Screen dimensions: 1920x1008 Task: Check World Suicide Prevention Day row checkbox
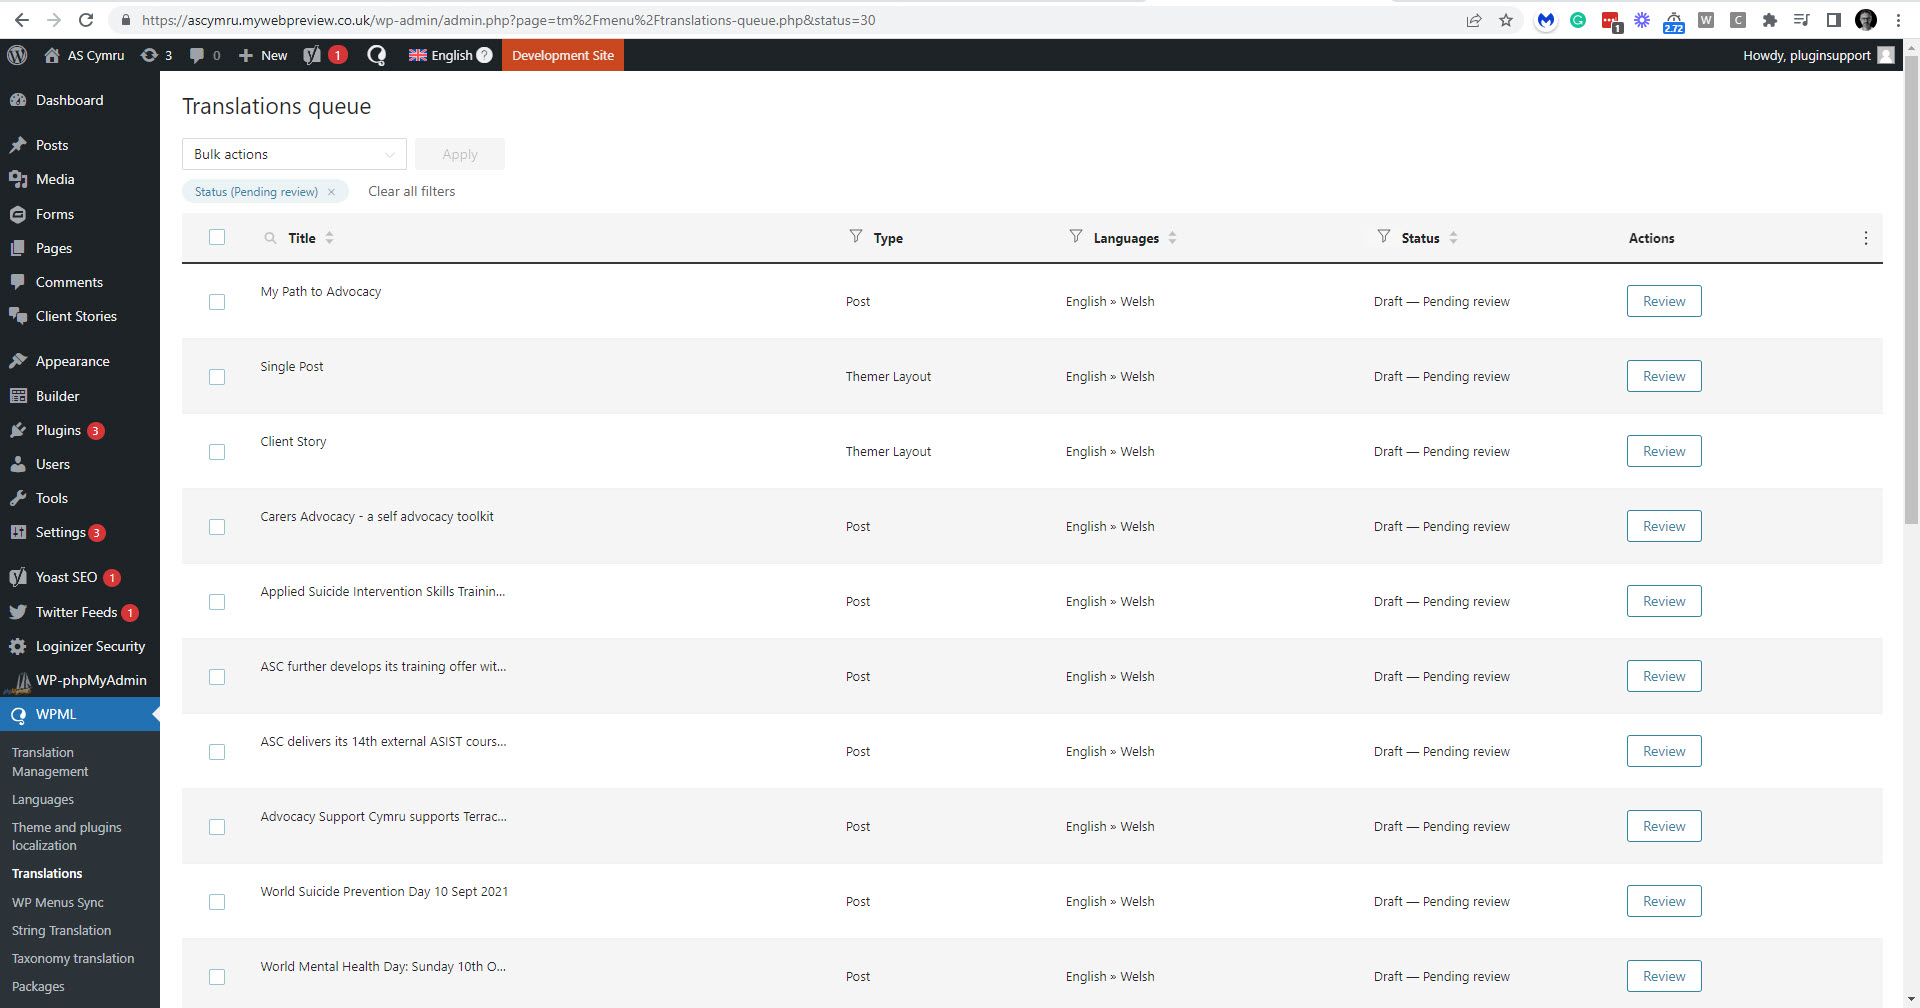(x=217, y=902)
